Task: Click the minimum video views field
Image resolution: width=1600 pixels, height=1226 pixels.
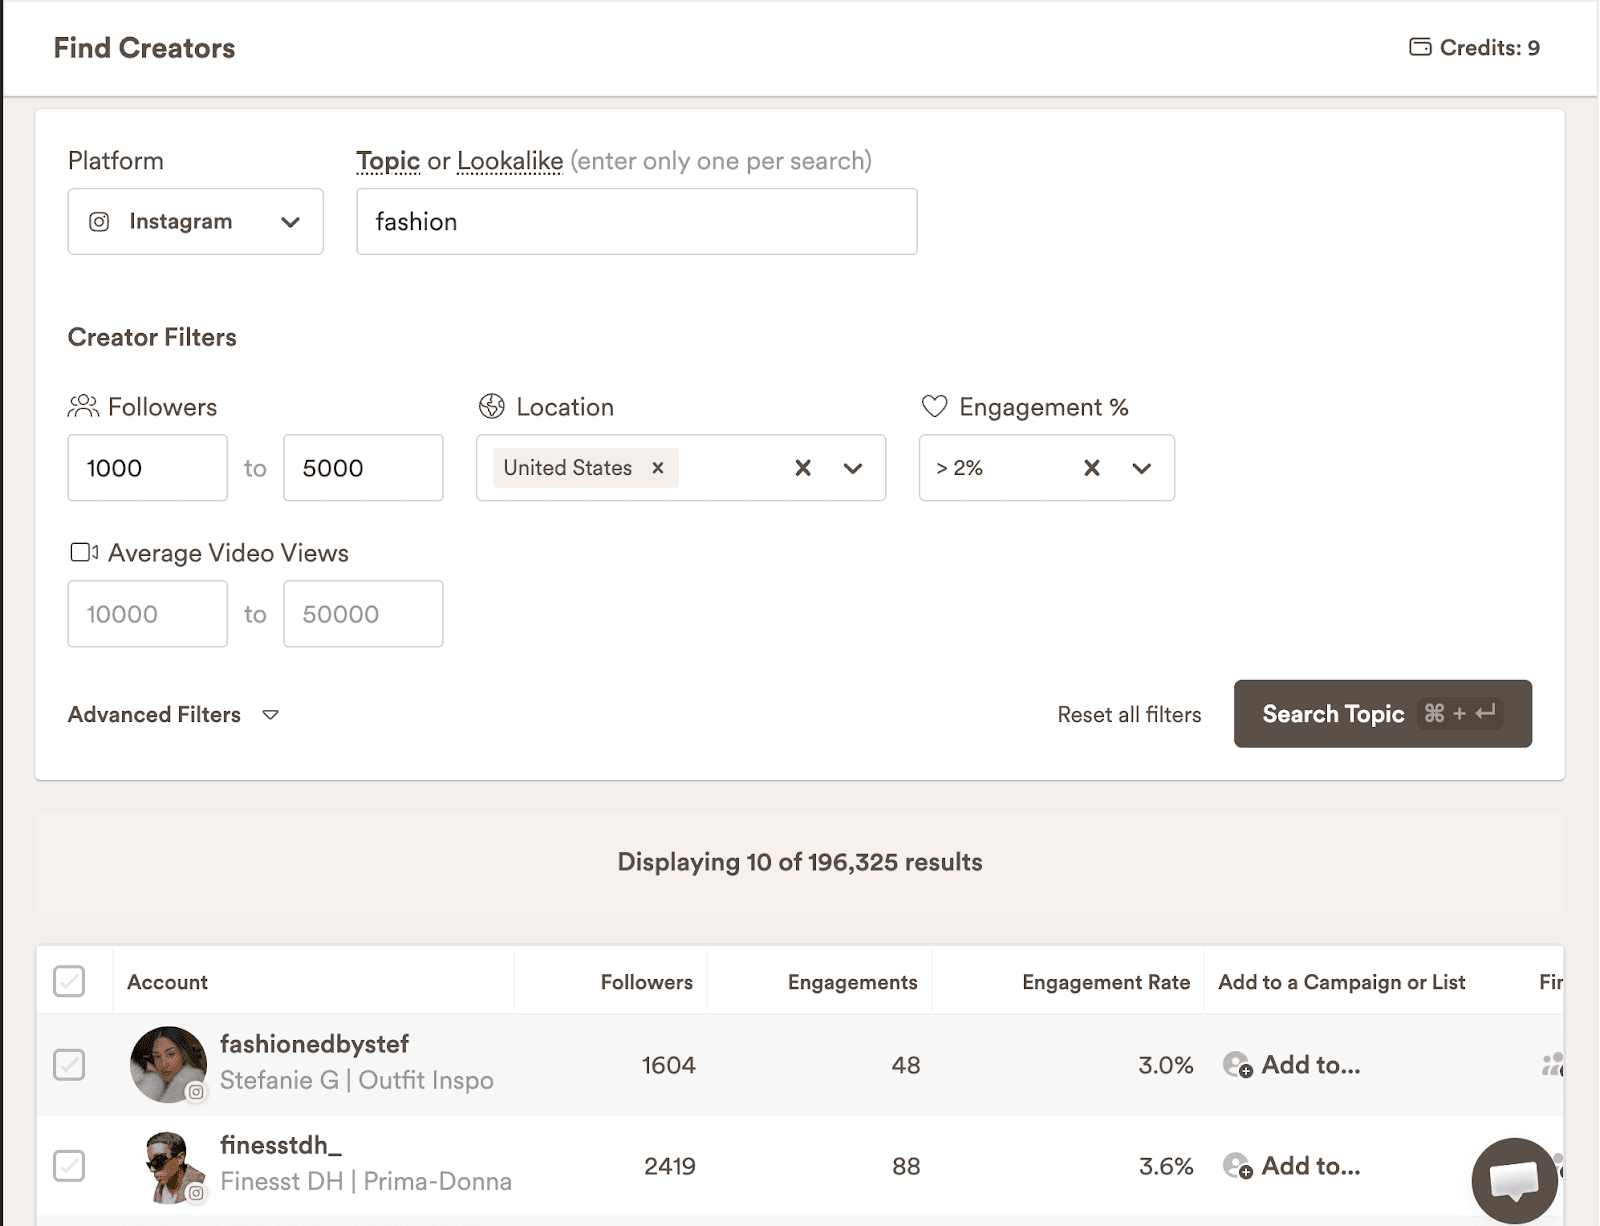Action: click(147, 613)
